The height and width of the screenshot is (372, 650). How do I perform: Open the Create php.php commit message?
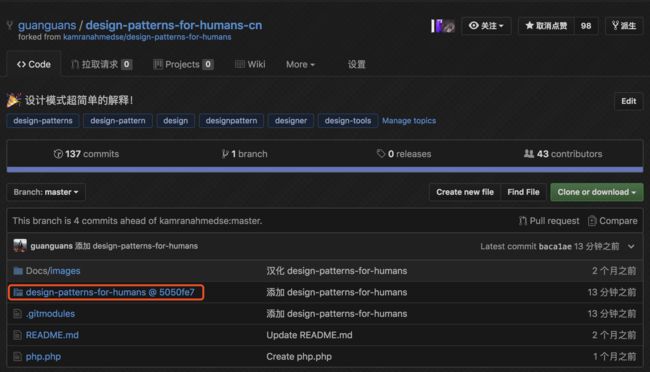point(299,357)
